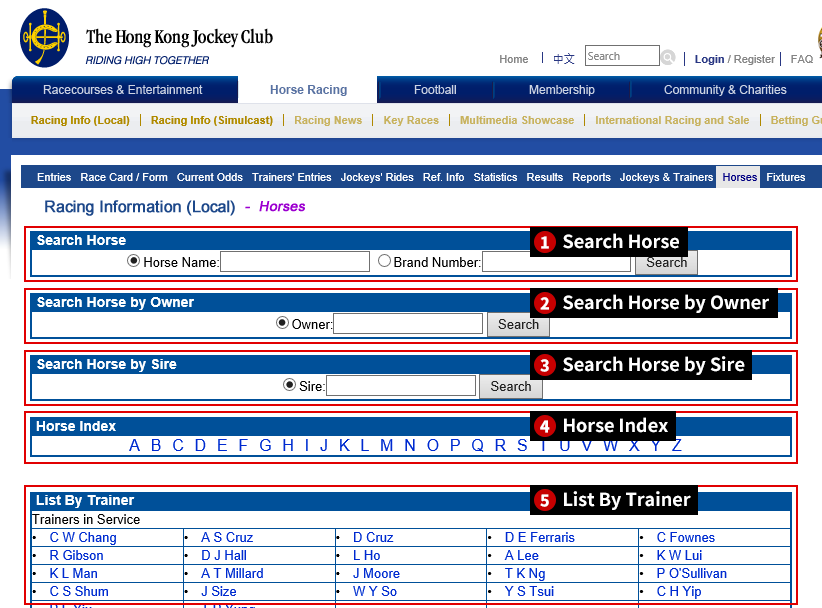Viewport: 822px width, 608px height.
Task: Click the Owner text input field
Action: pyautogui.click(x=408, y=324)
